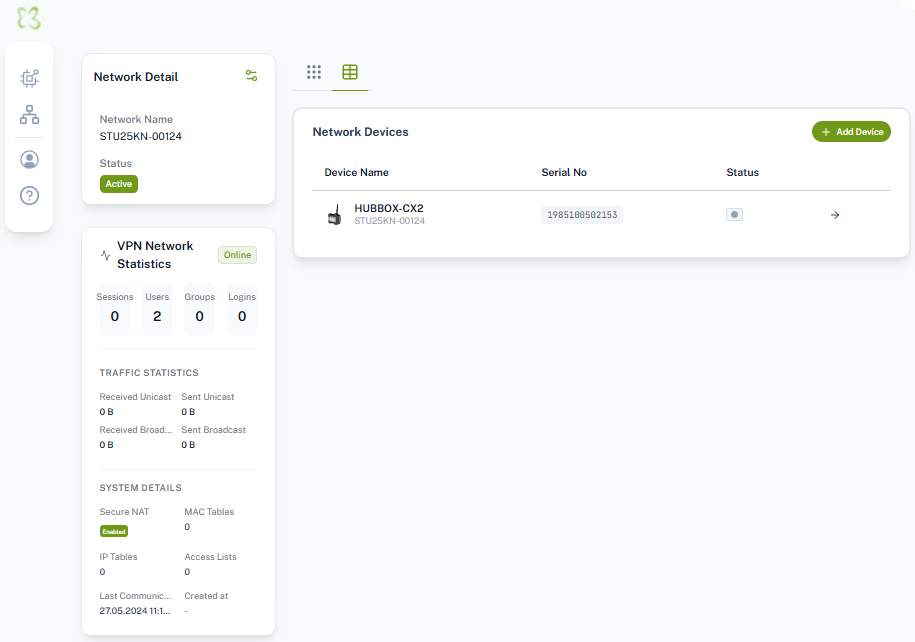Click the HUBBOX-CX2 device name
Image resolution: width=915 pixels, height=642 pixels.
pyautogui.click(x=389, y=208)
